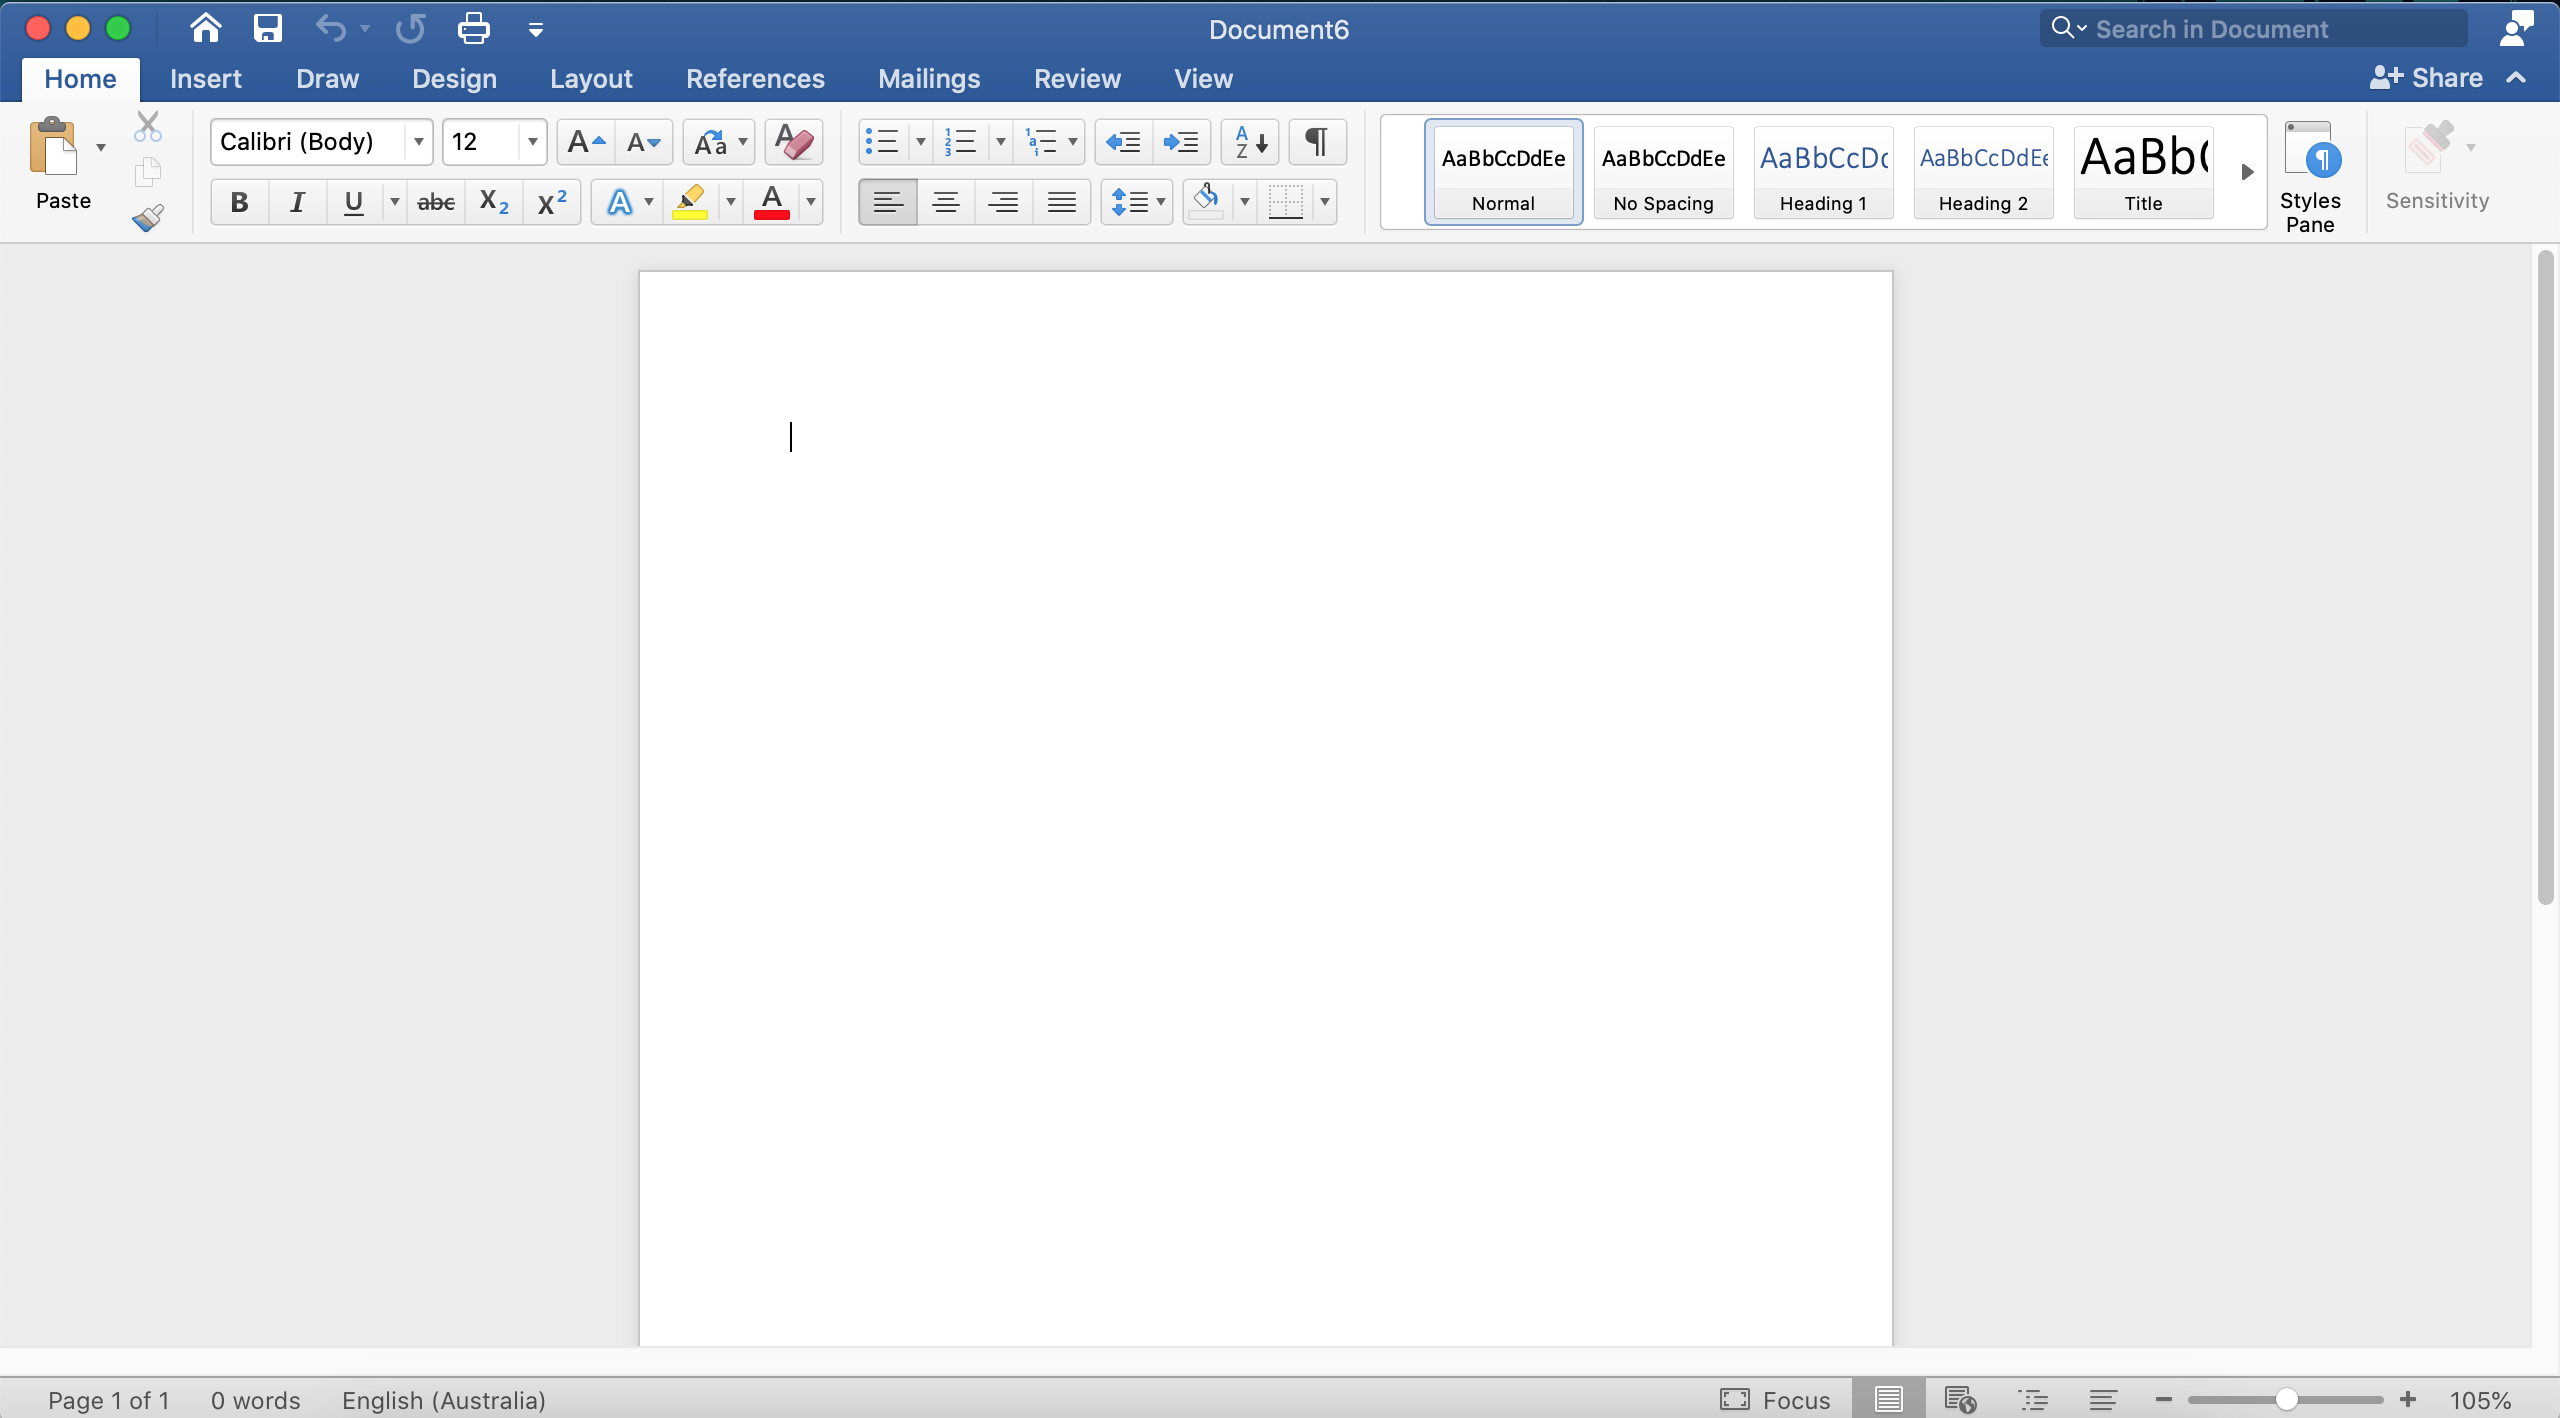
Task: Switch to the Insert tab
Action: pyautogui.click(x=206, y=78)
